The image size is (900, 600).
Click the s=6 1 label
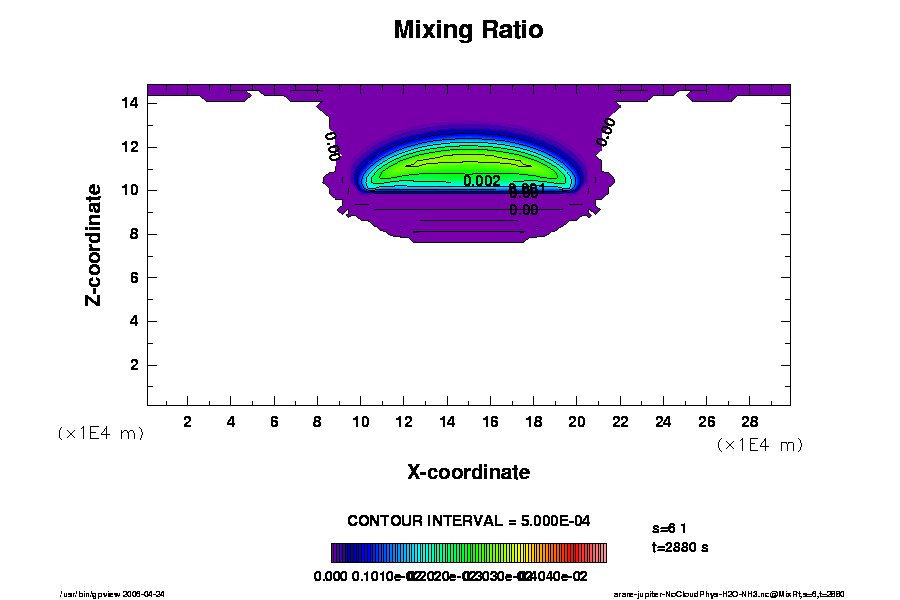pyautogui.click(x=669, y=527)
